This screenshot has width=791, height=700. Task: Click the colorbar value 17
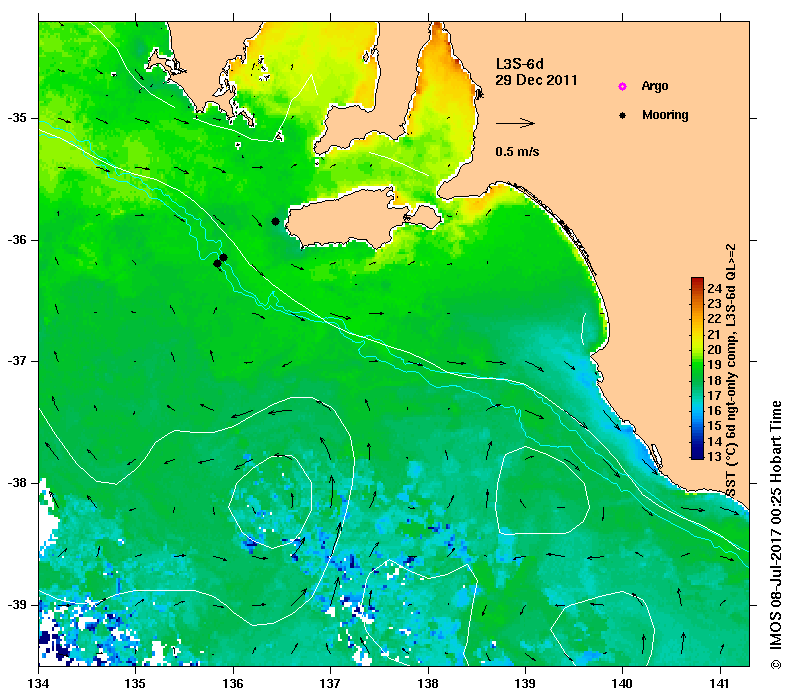click(x=714, y=395)
